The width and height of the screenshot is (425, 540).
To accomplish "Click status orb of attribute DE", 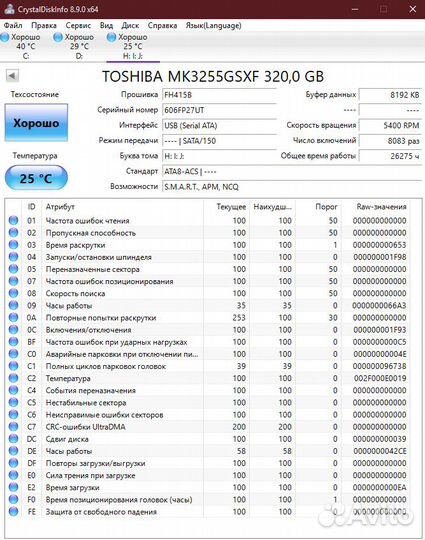I will click(x=13, y=451).
